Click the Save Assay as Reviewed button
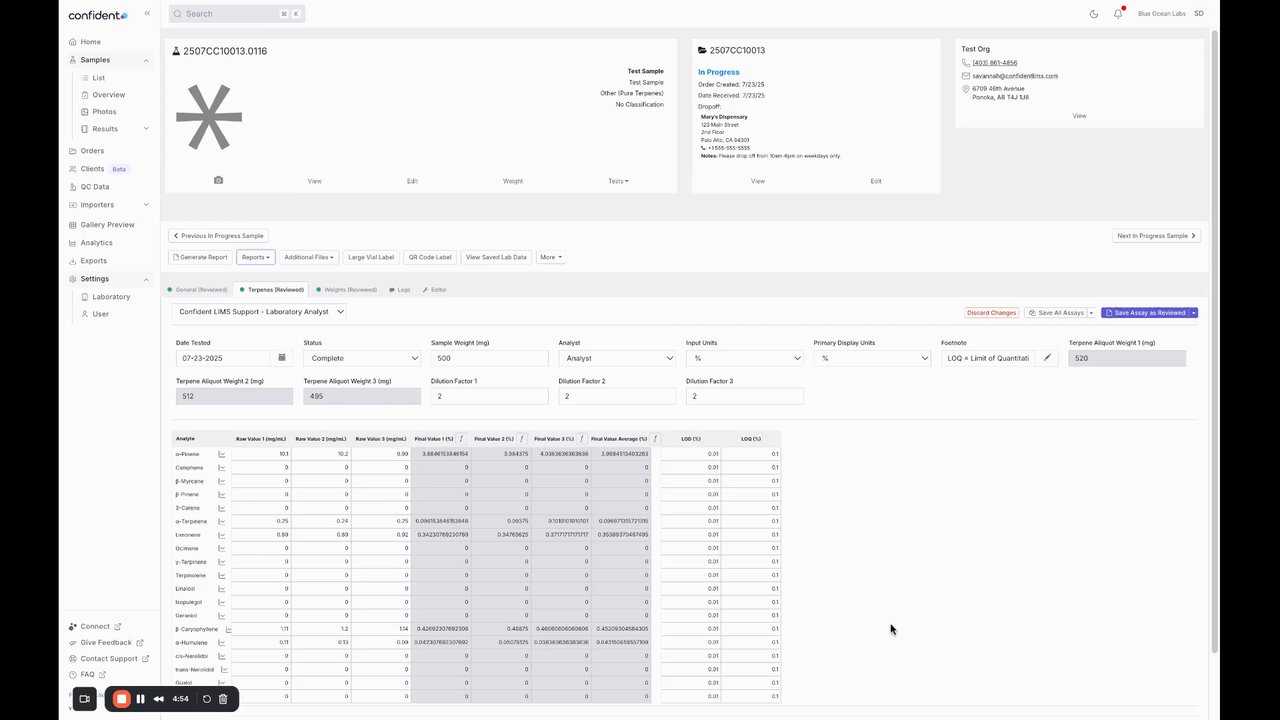The image size is (1280, 720). [x=1144, y=313]
